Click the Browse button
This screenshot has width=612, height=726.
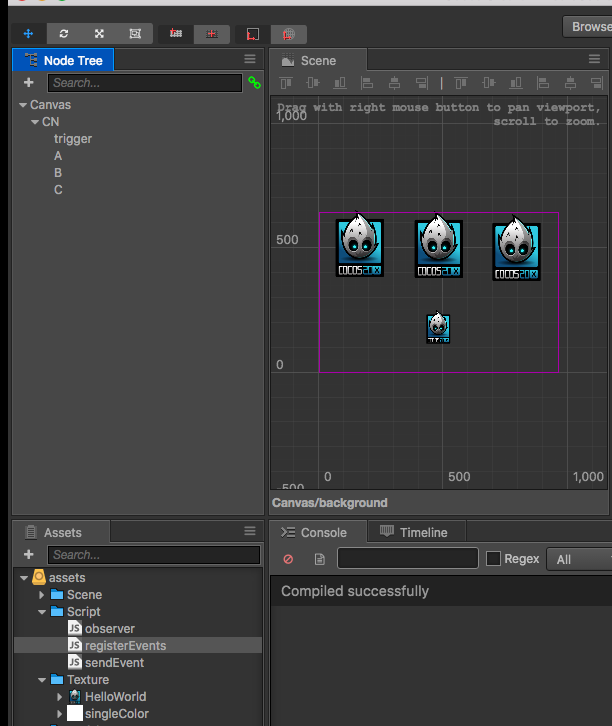coord(588,27)
